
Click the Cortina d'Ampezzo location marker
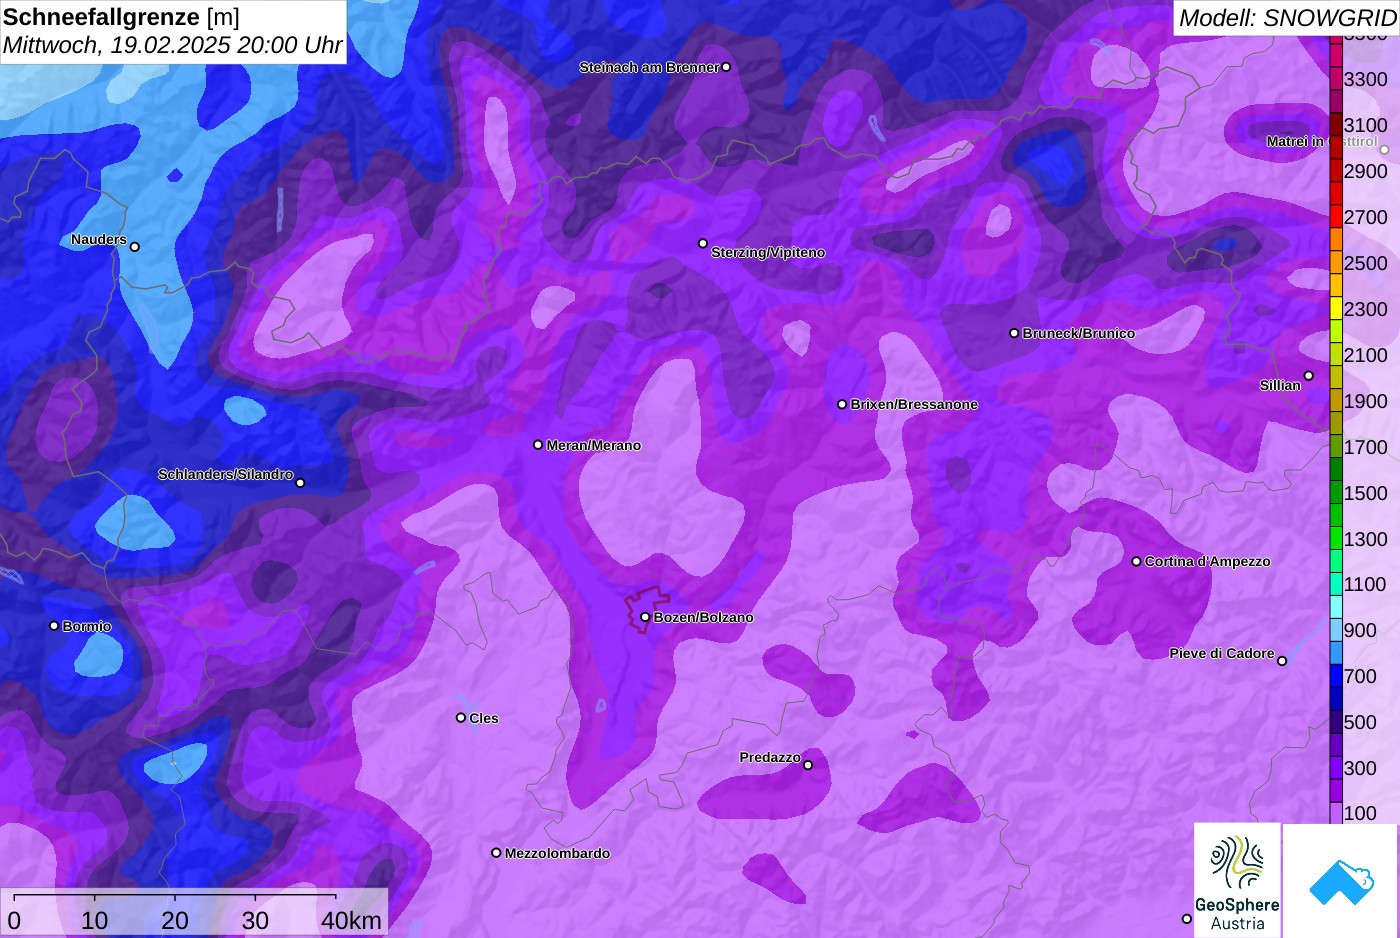1136,561
